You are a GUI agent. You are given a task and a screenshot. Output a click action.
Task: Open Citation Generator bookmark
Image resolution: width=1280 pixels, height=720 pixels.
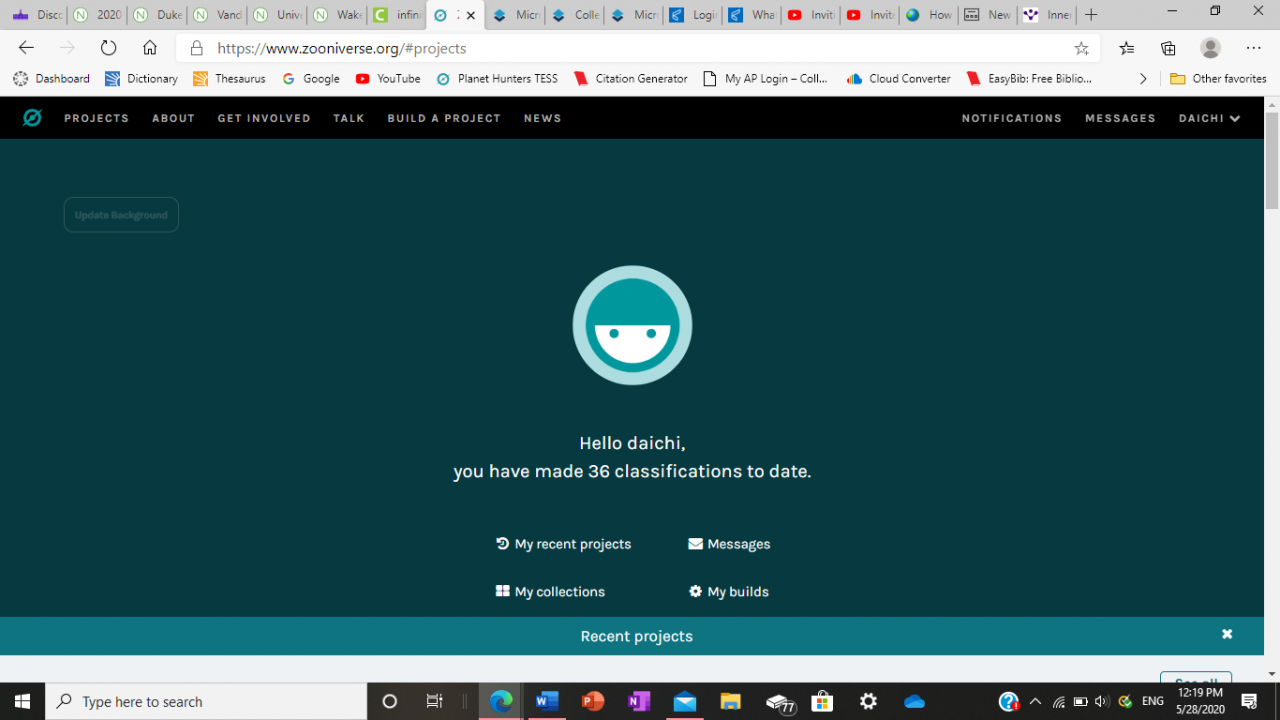pyautogui.click(x=631, y=78)
